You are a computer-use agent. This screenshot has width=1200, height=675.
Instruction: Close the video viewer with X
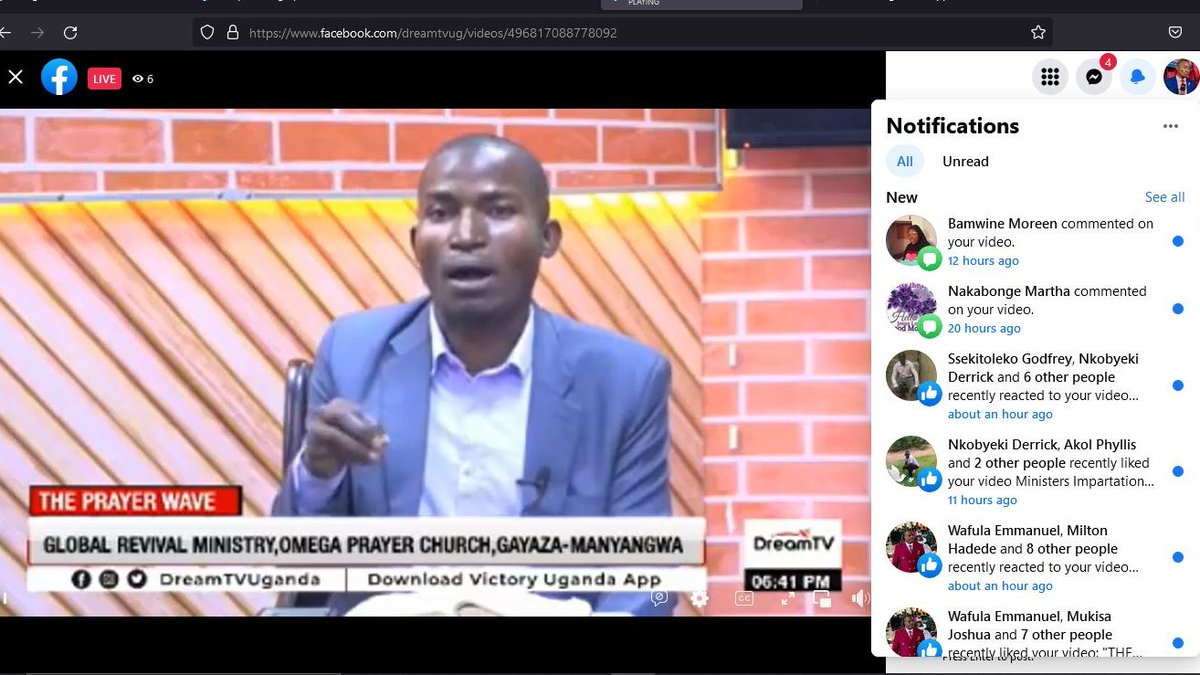15,77
